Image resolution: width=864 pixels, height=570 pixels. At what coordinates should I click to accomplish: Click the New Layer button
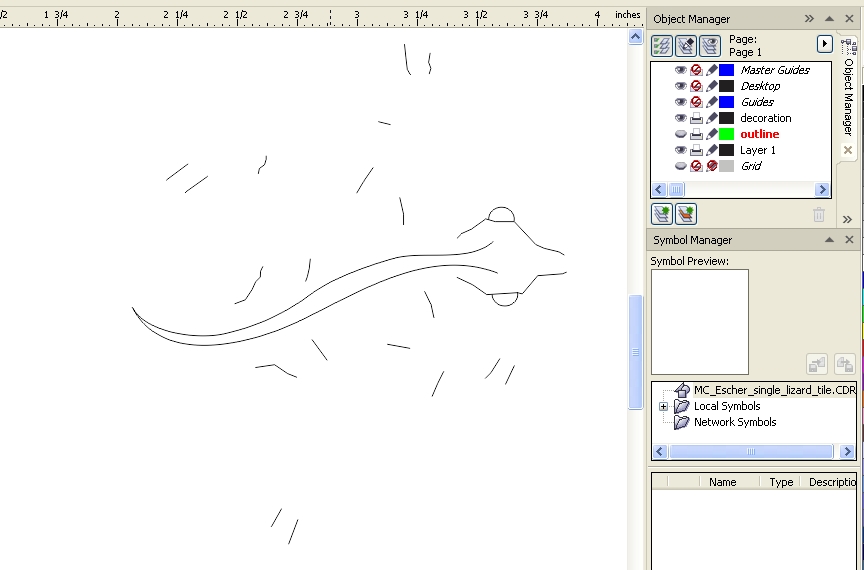pos(662,214)
